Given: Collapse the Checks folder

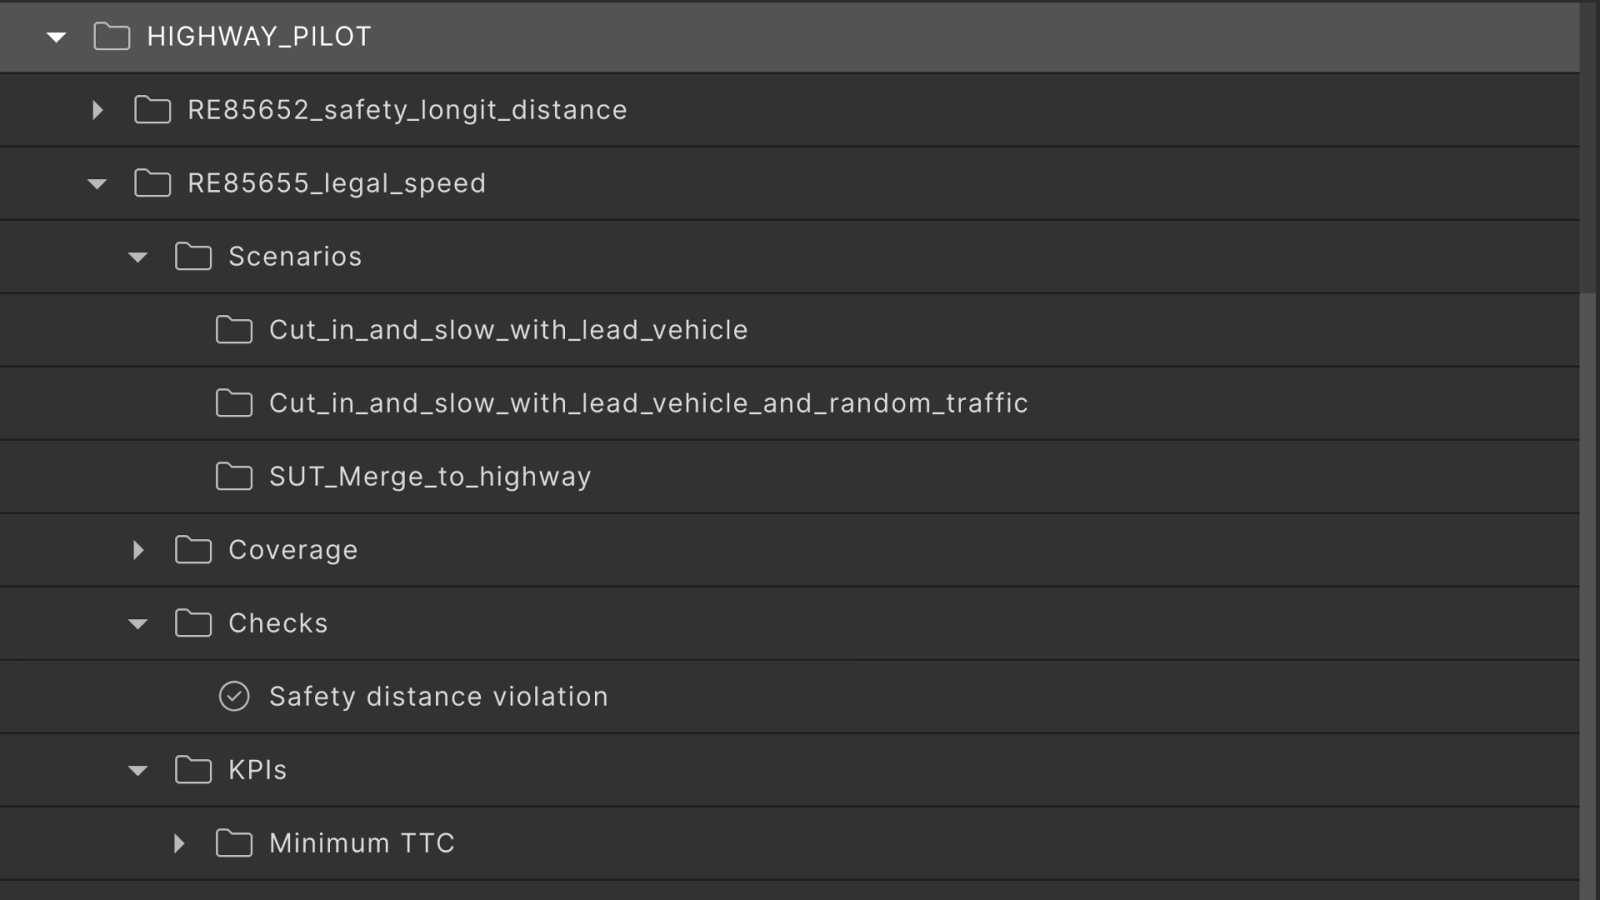Looking at the screenshot, I should click(138, 623).
